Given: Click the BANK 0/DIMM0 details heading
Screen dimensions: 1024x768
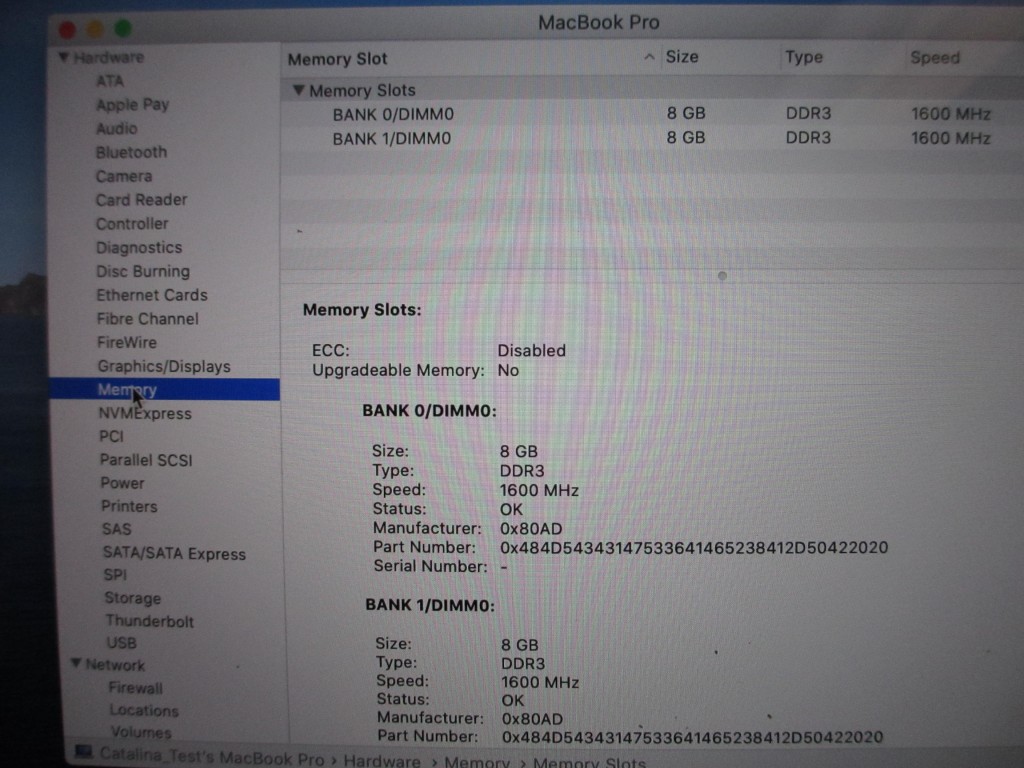Looking at the screenshot, I should point(429,411).
